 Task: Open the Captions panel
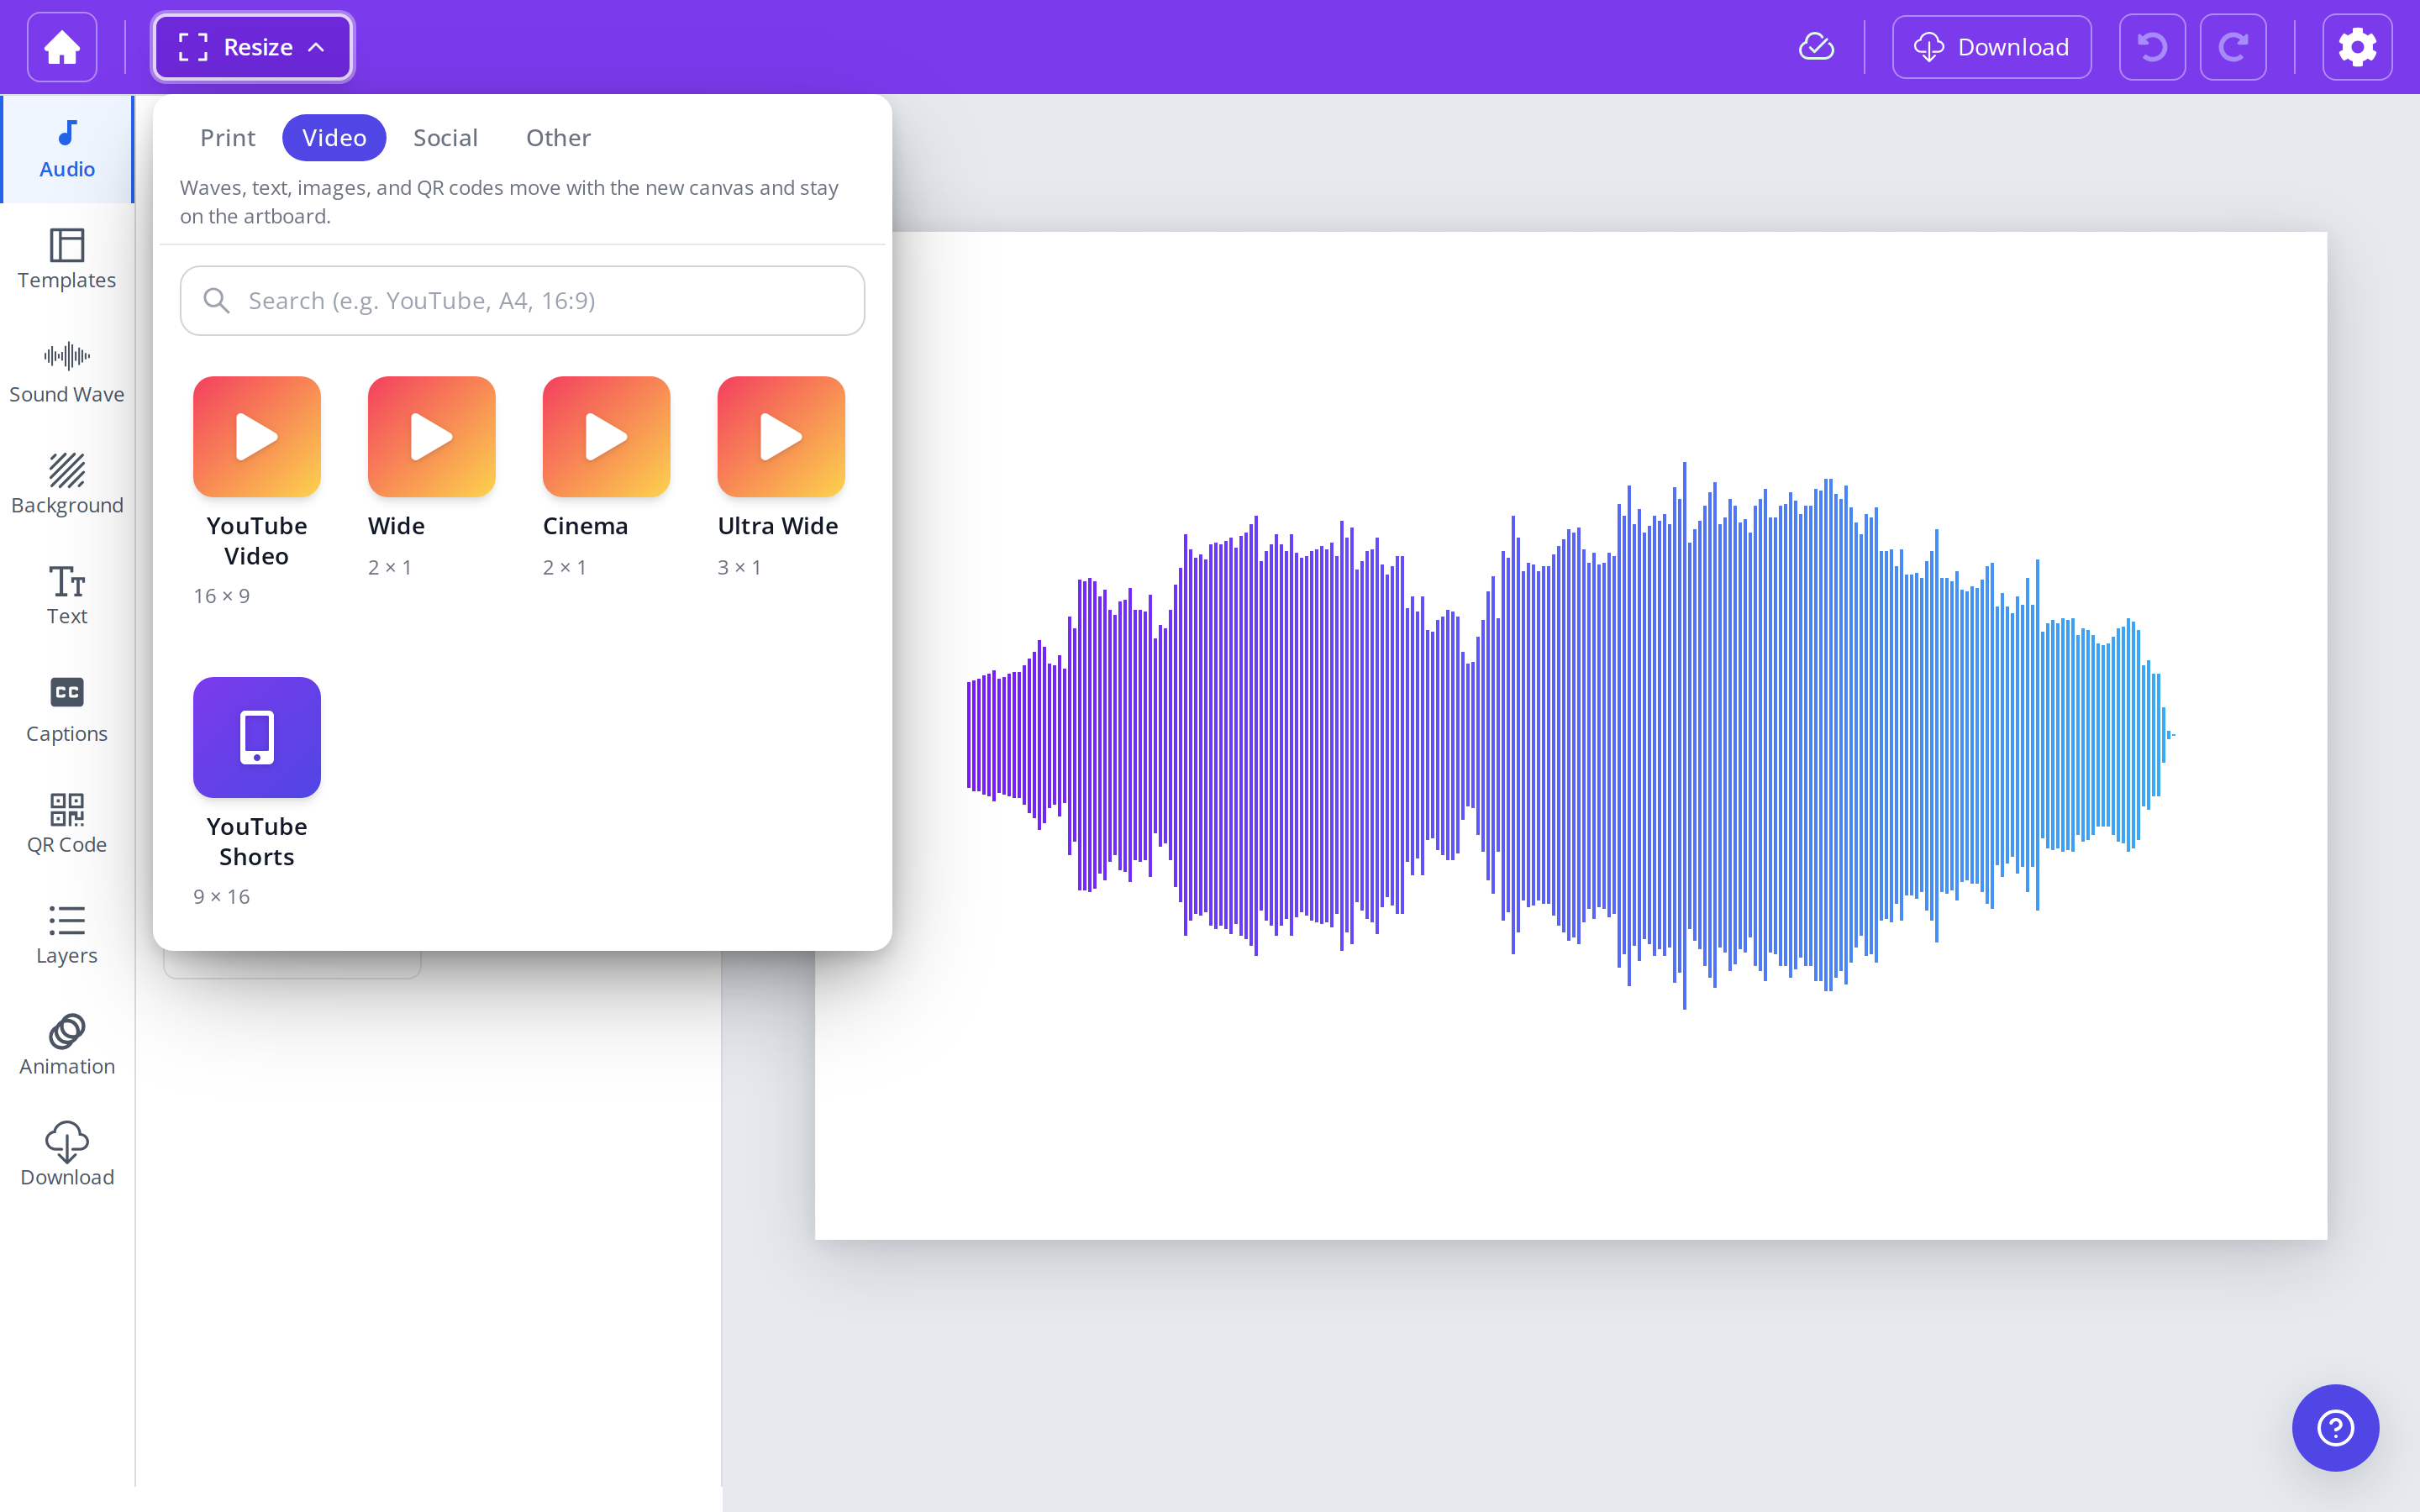[67, 710]
